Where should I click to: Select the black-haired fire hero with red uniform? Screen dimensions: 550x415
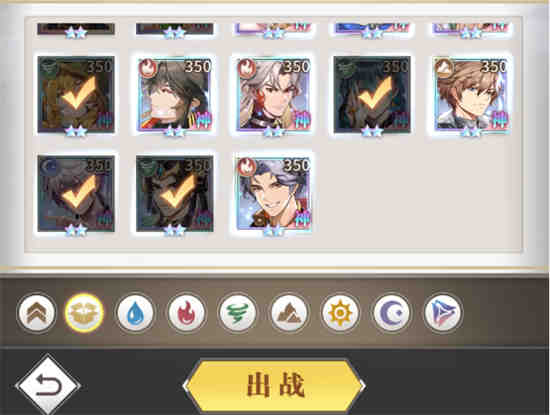click(175, 94)
